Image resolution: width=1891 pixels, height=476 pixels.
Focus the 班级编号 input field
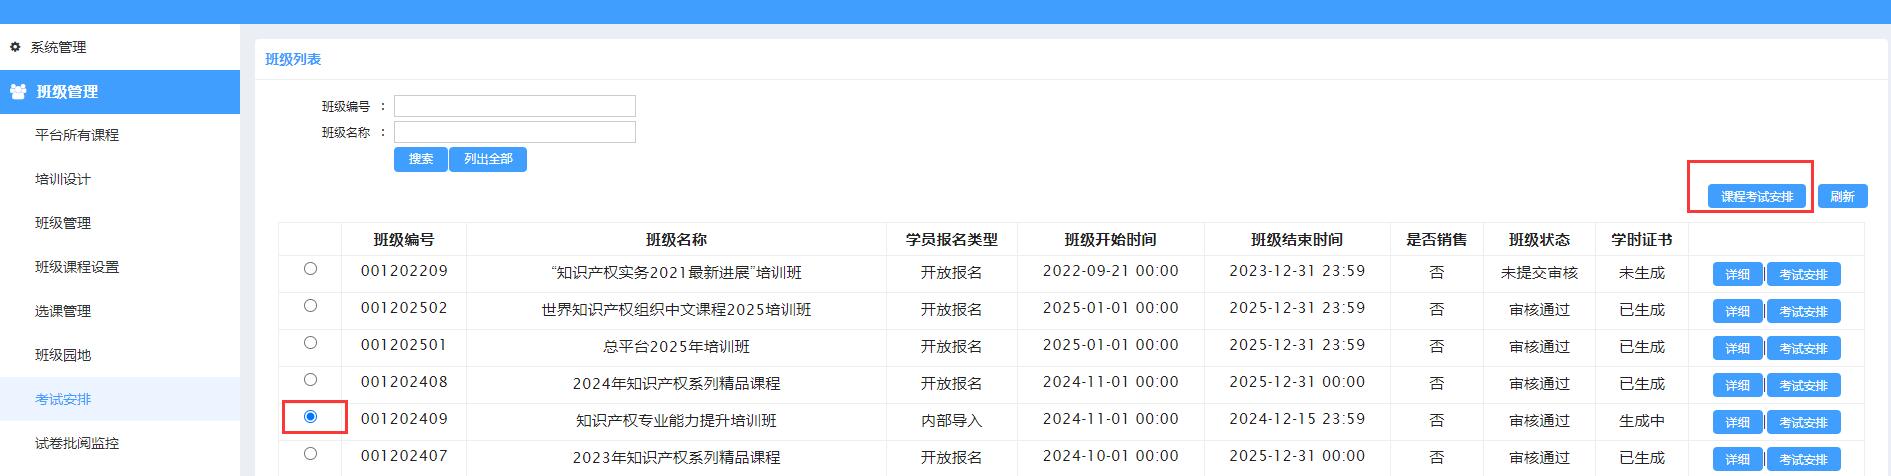point(515,106)
